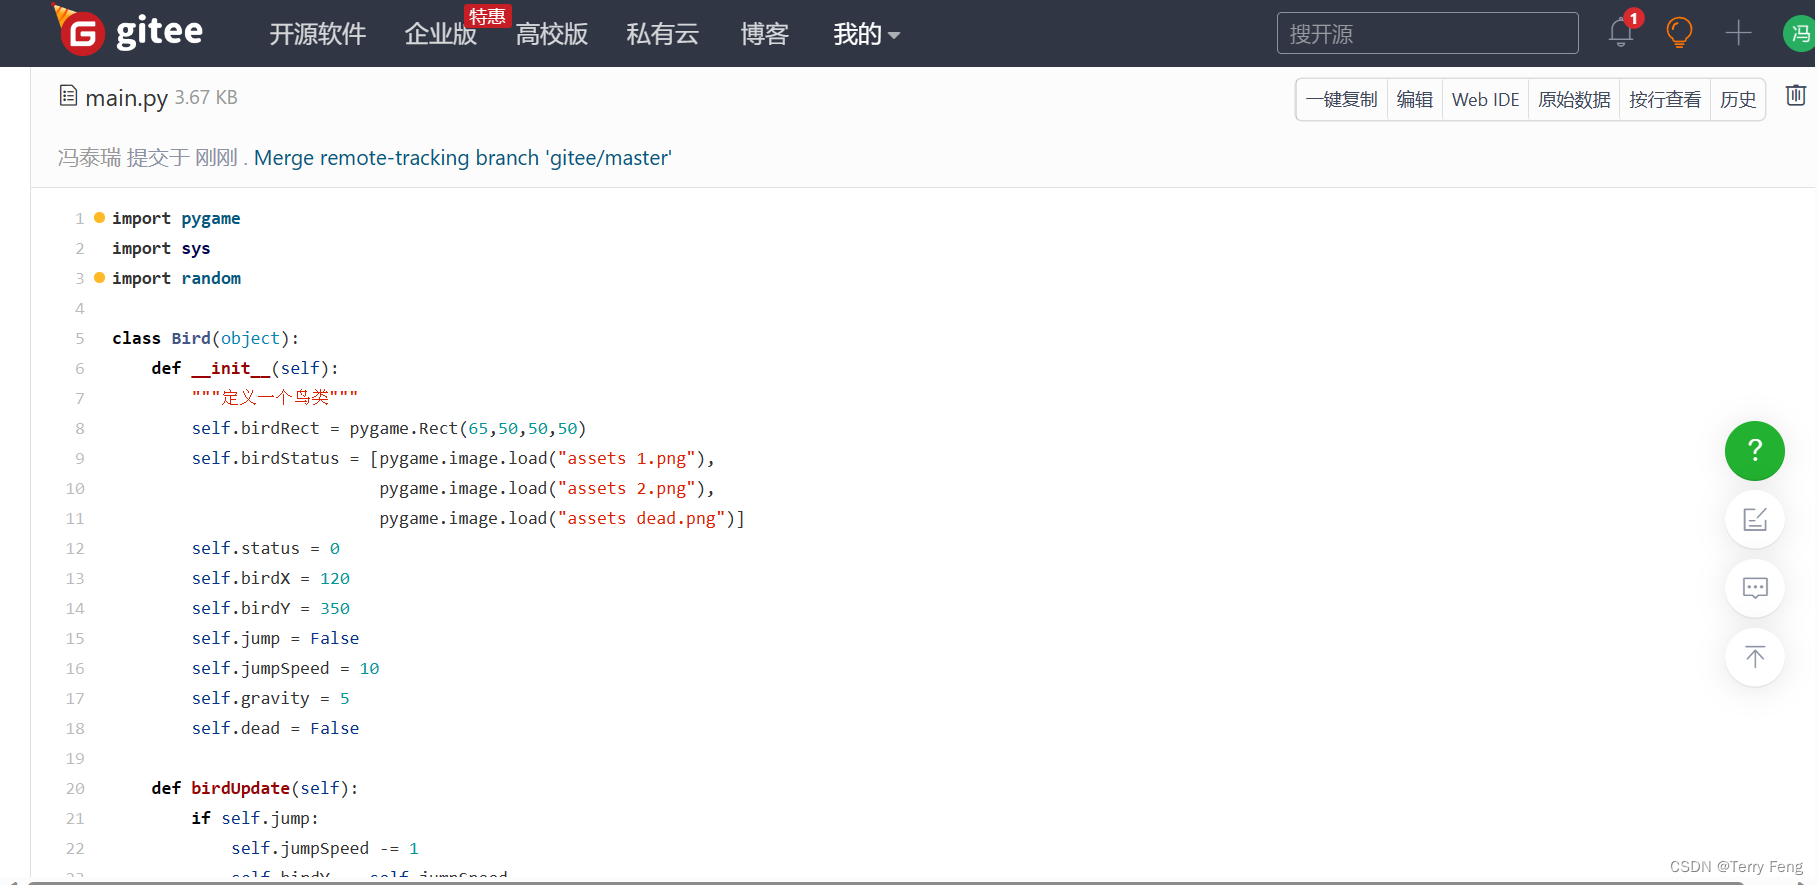Viewport: 1818px width, 885px height.
Task: Click the 搜开源 search field
Action: pos(1427,33)
